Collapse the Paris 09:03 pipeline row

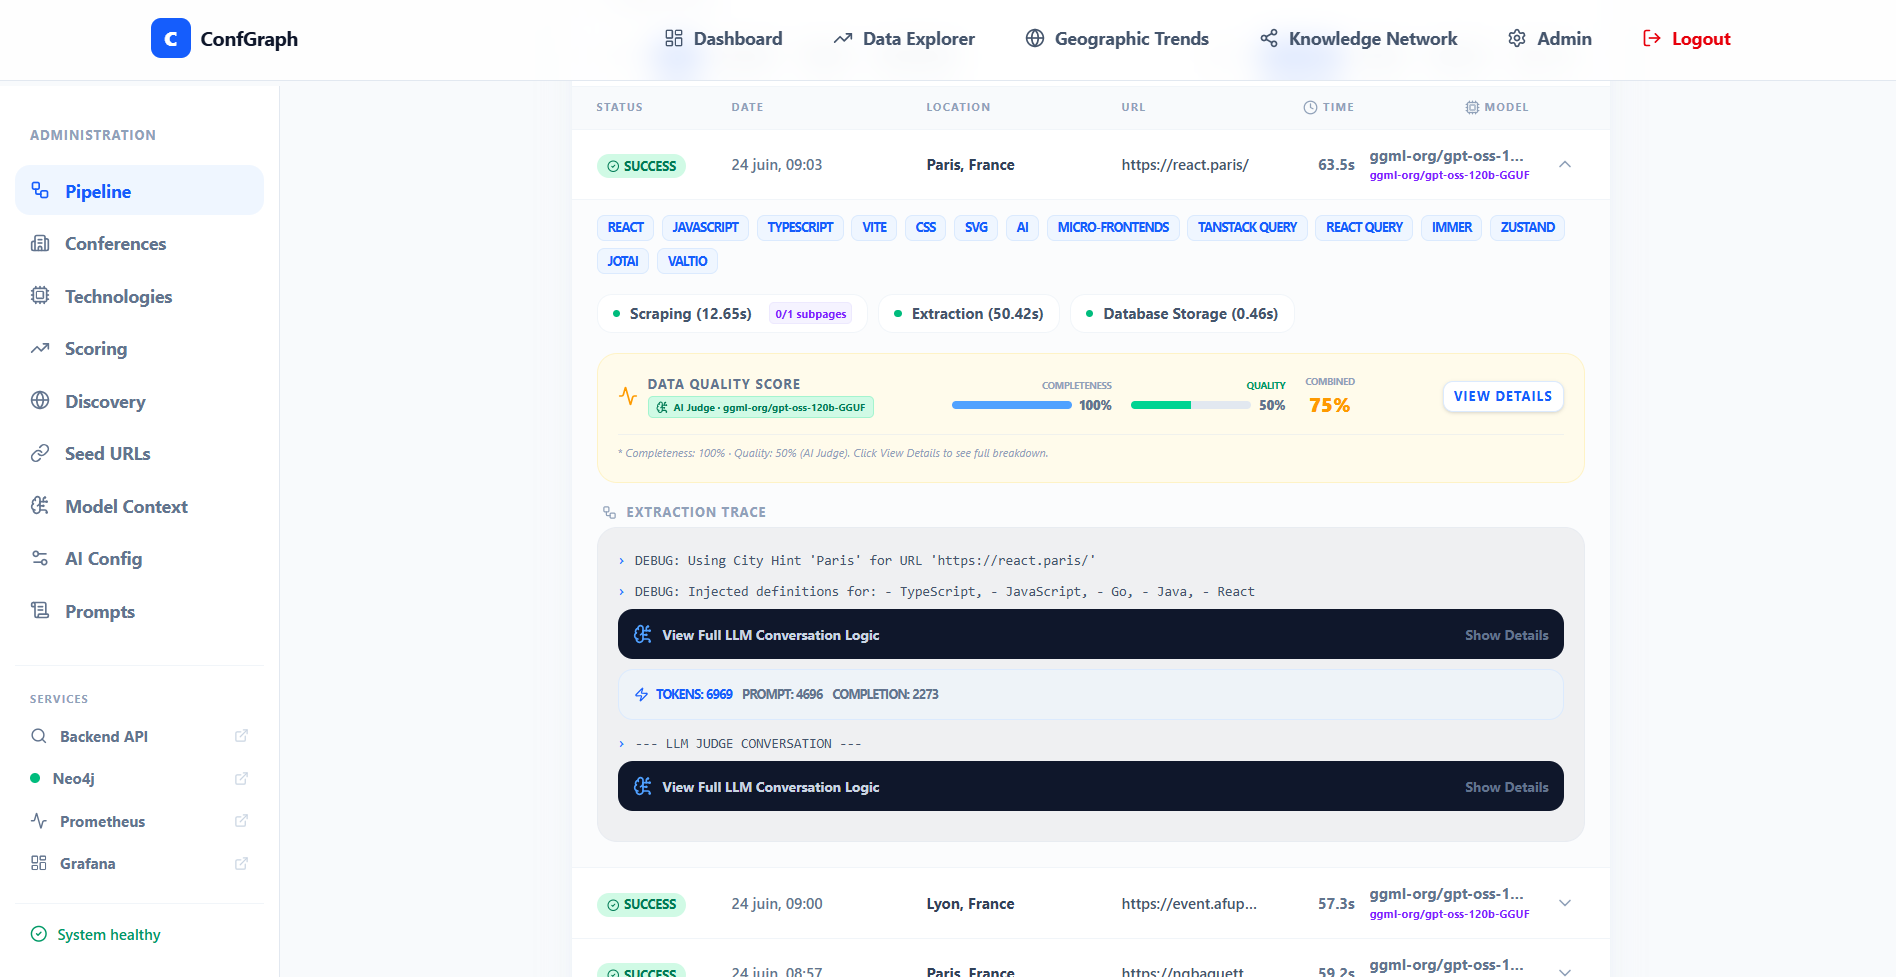point(1565,165)
